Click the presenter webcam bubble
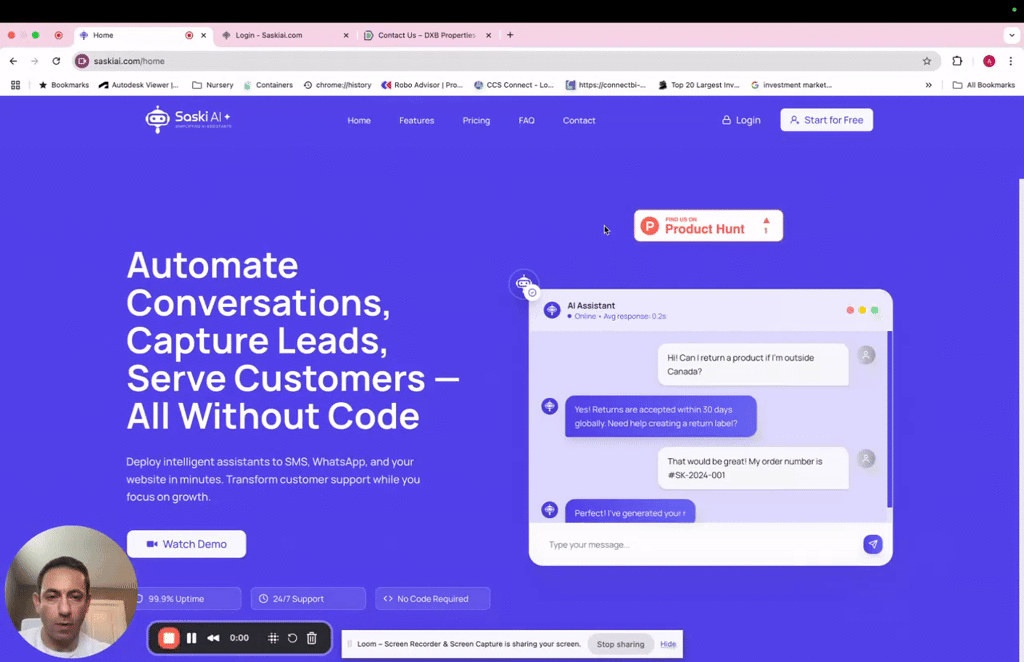This screenshot has width=1024, height=662. click(x=71, y=592)
